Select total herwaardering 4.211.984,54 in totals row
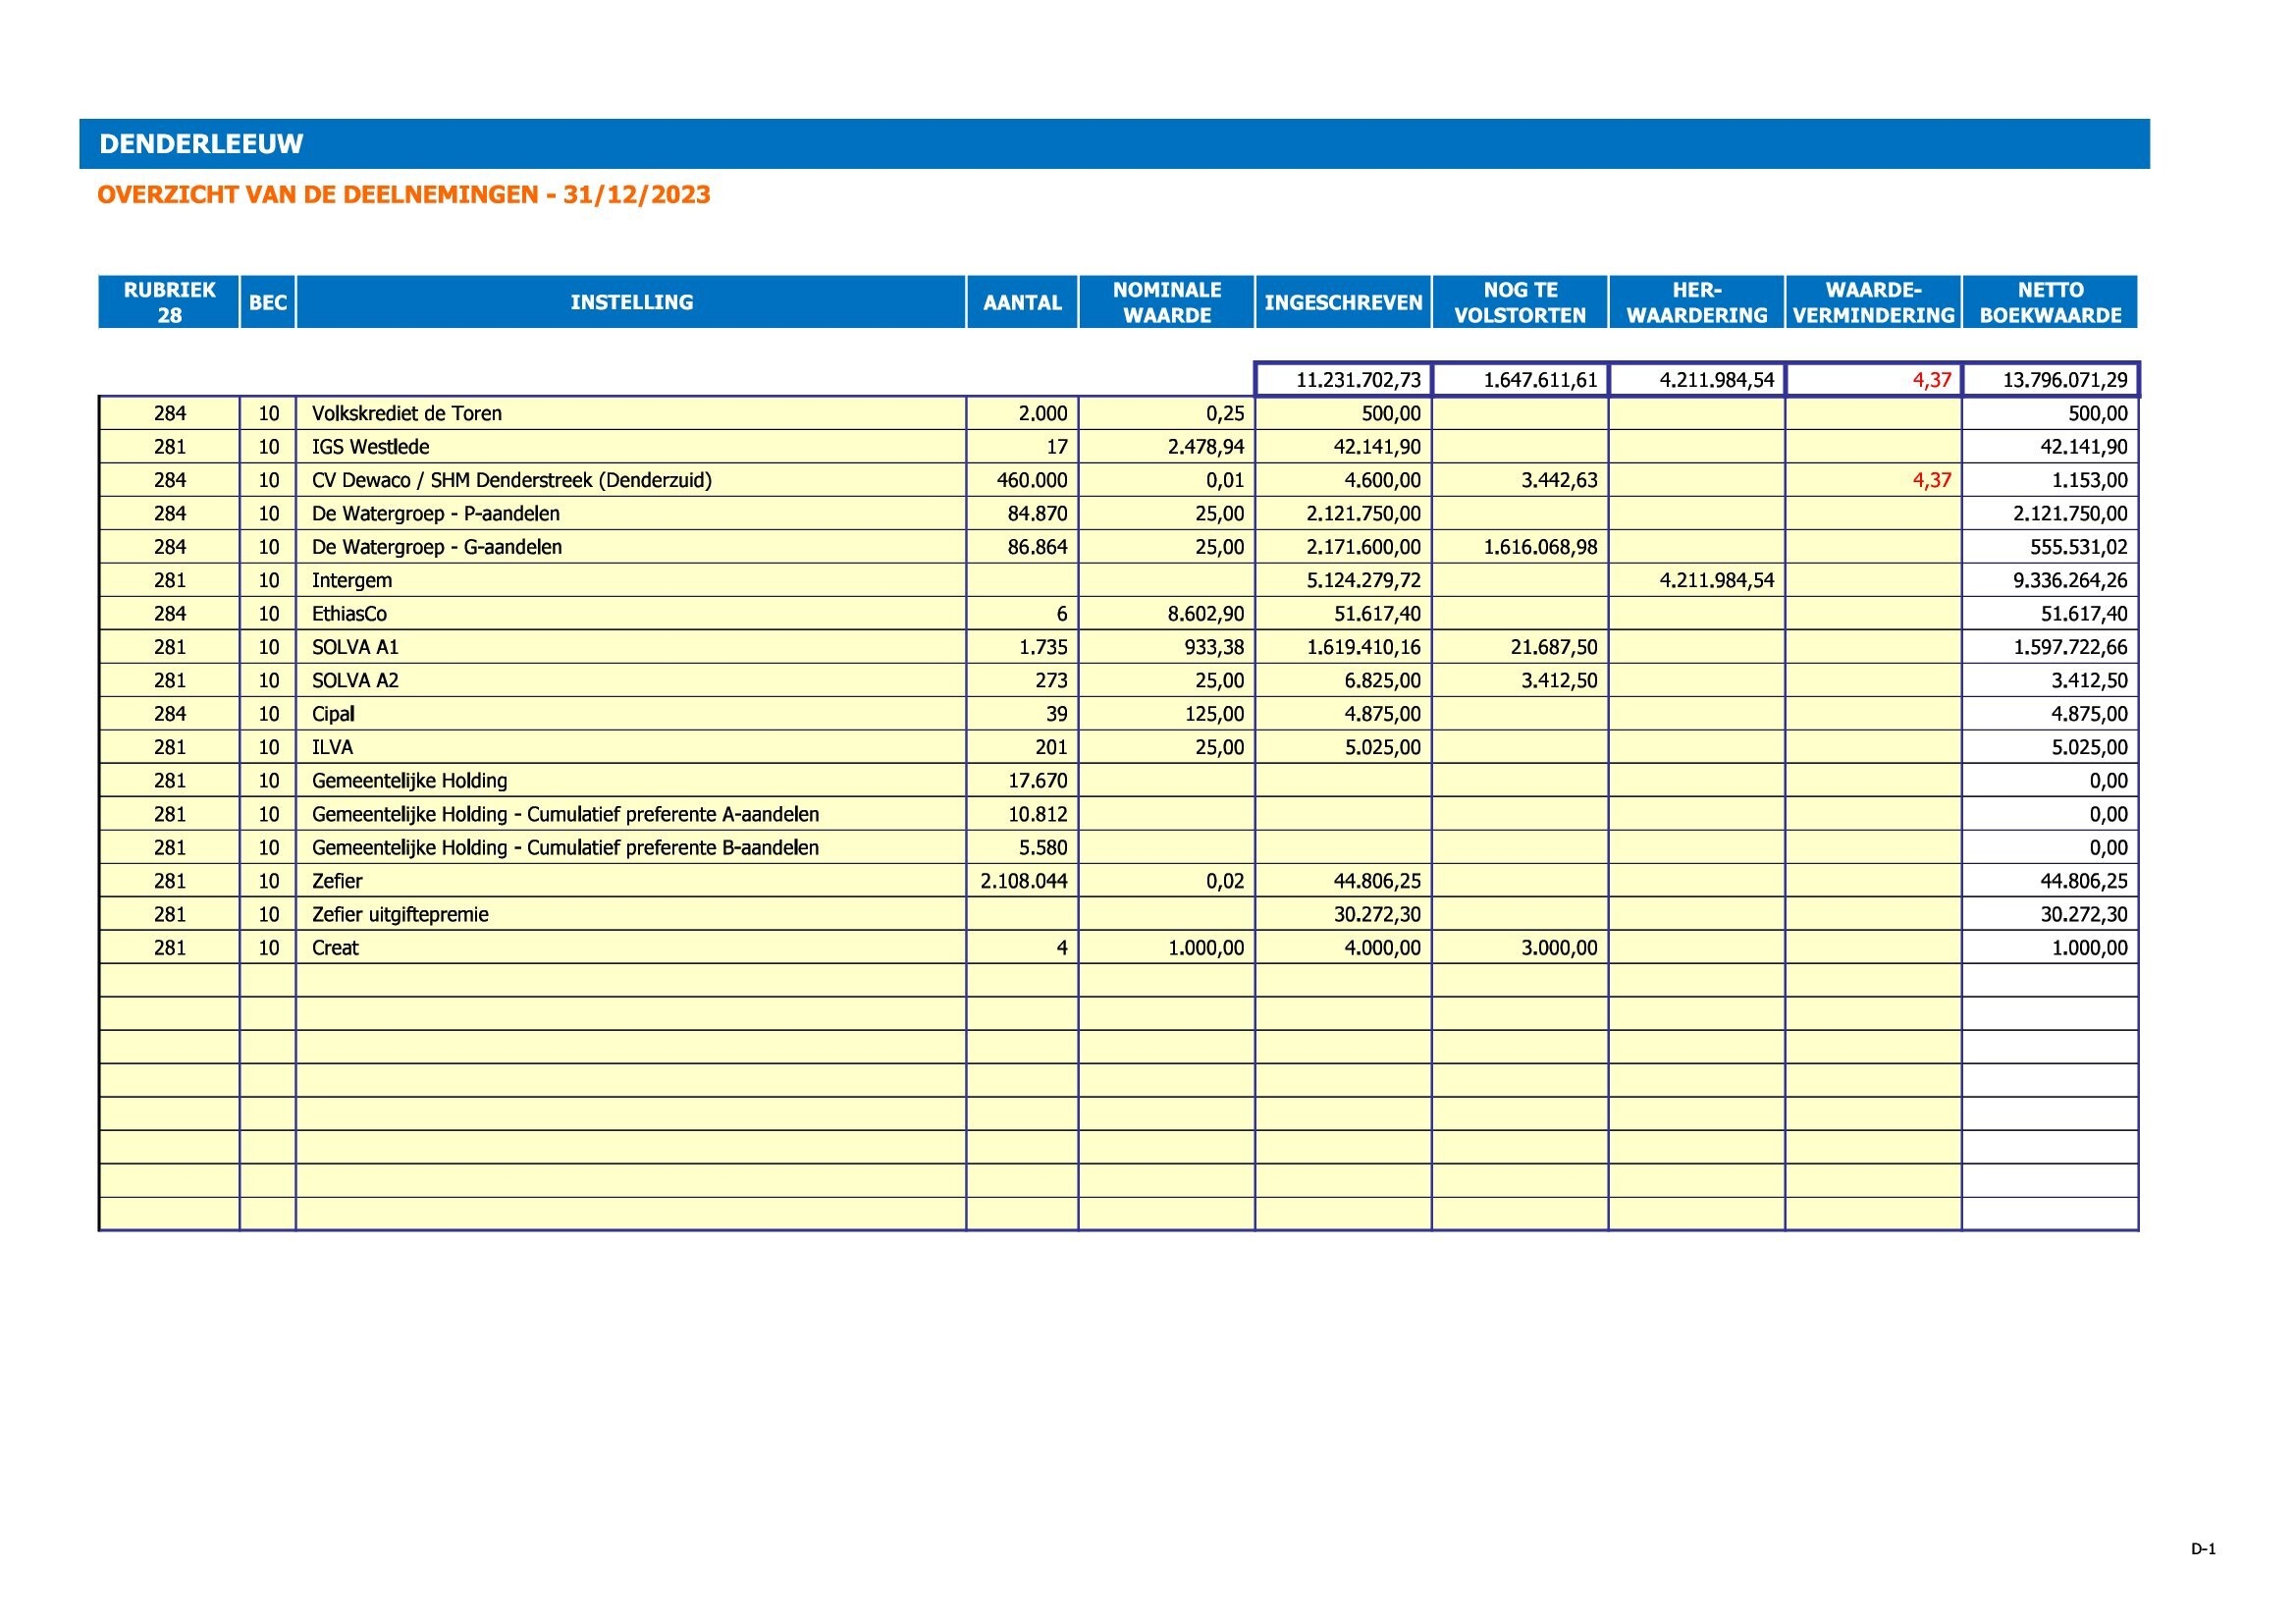2296x1624 pixels. tap(1697, 380)
